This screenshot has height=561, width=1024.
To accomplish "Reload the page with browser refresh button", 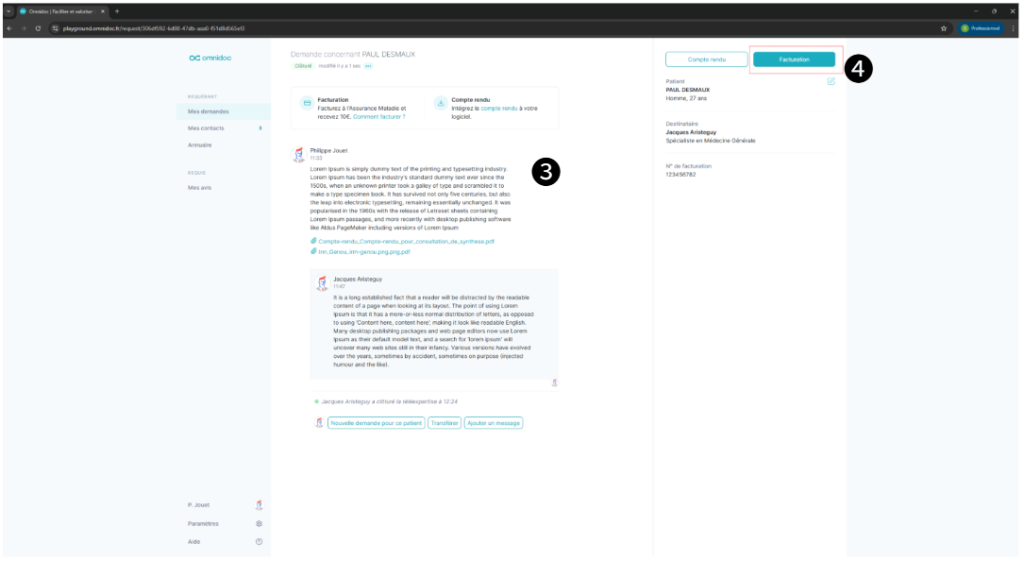I will coord(38,28).
